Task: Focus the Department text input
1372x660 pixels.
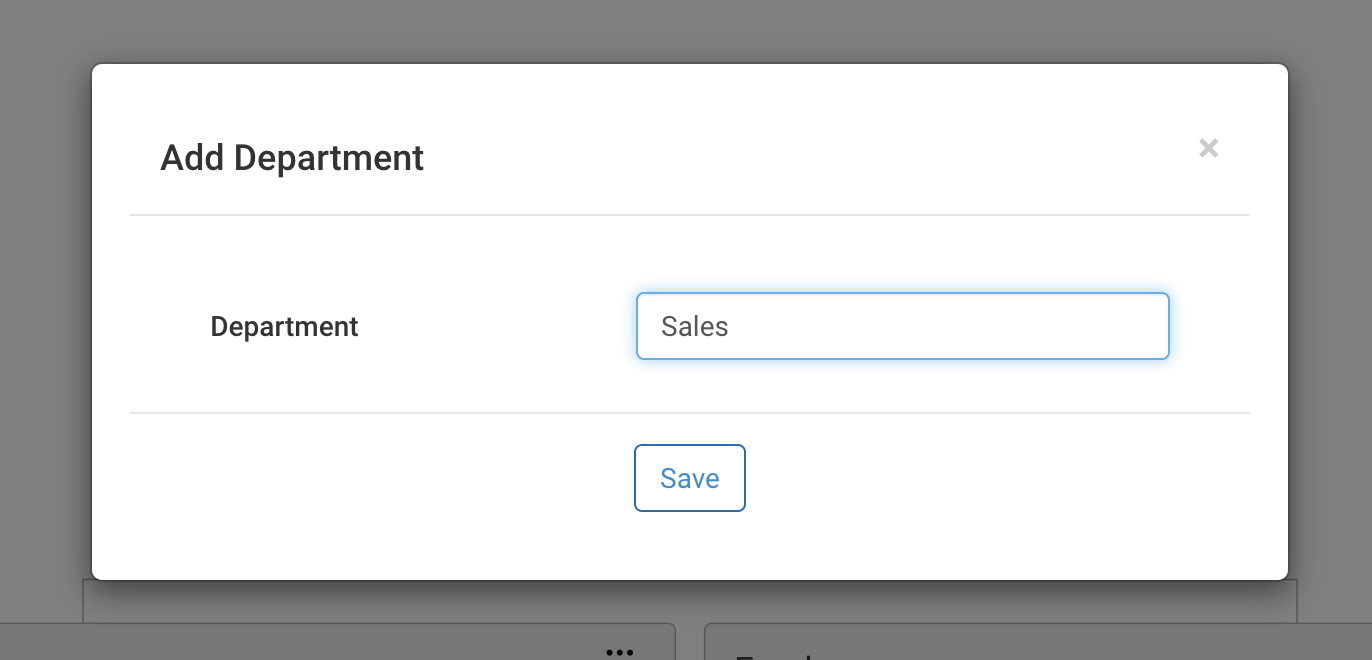Action: click(902, 326)
